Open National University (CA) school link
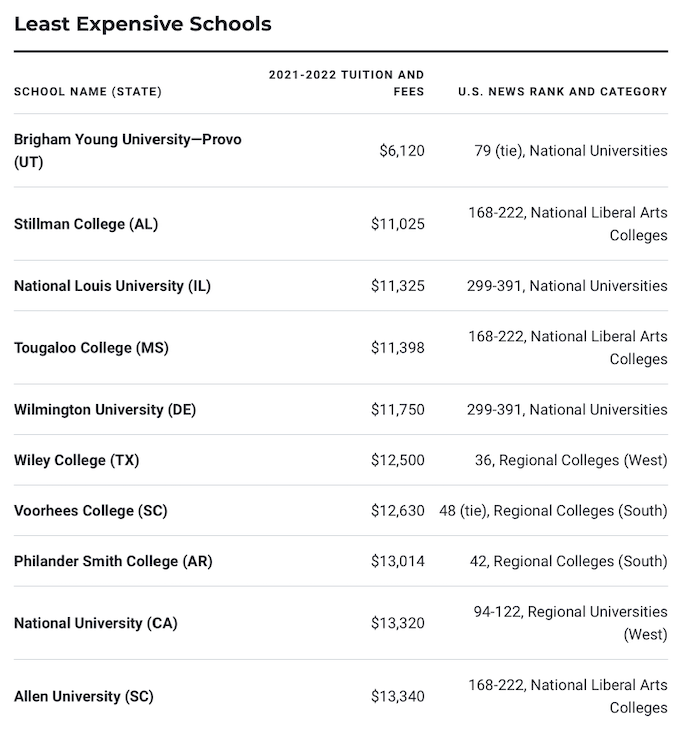The image size is (692, 730). [x=96, y=623]
